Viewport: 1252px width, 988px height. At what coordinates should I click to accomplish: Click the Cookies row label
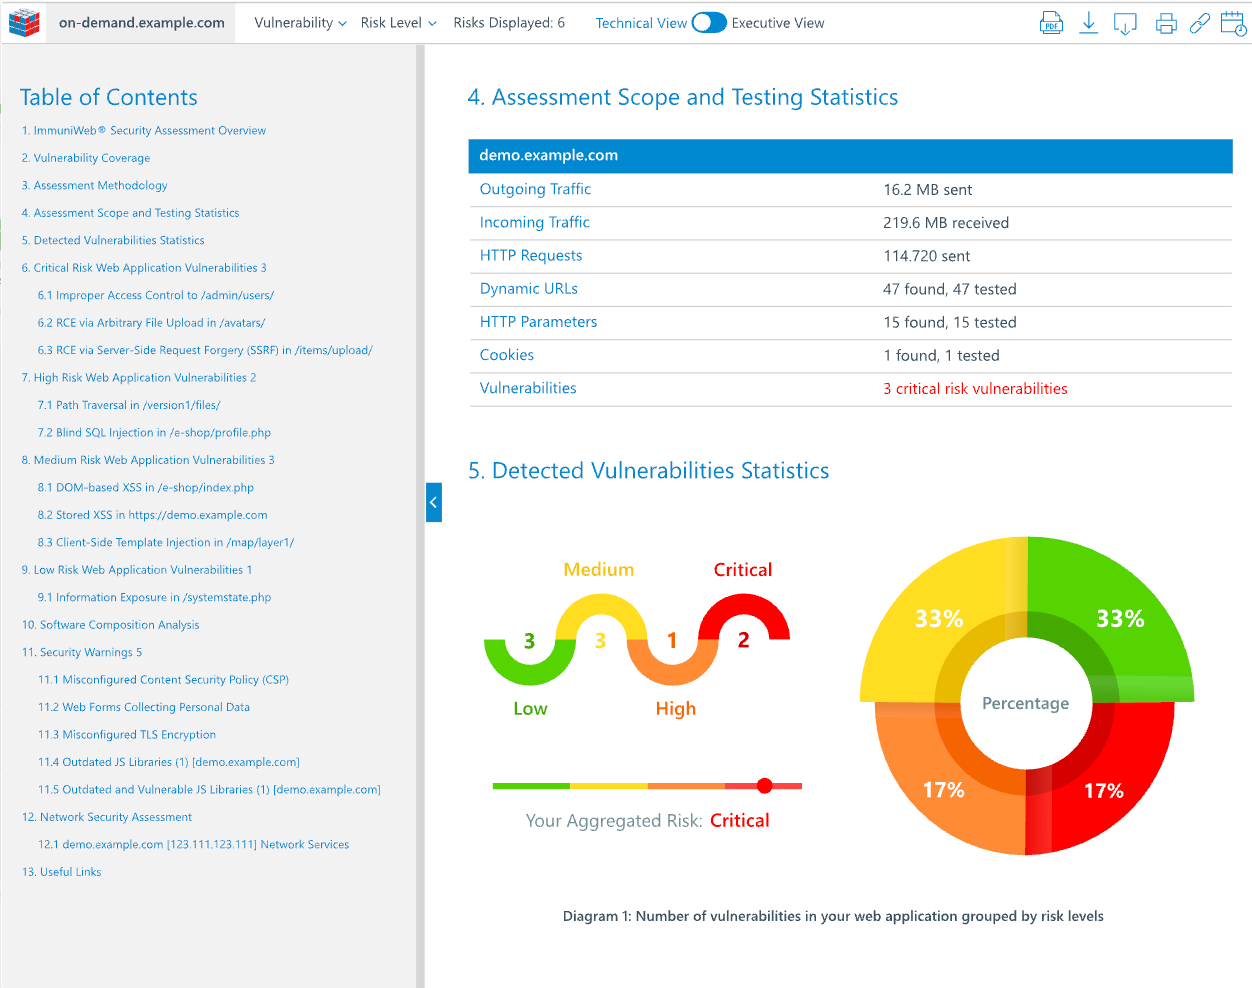tap(507, 355)
